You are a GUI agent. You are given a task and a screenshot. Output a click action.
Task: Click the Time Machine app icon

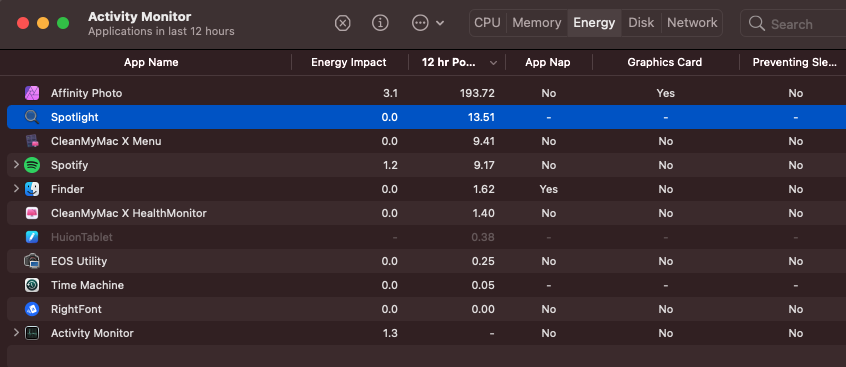[32, 285]
